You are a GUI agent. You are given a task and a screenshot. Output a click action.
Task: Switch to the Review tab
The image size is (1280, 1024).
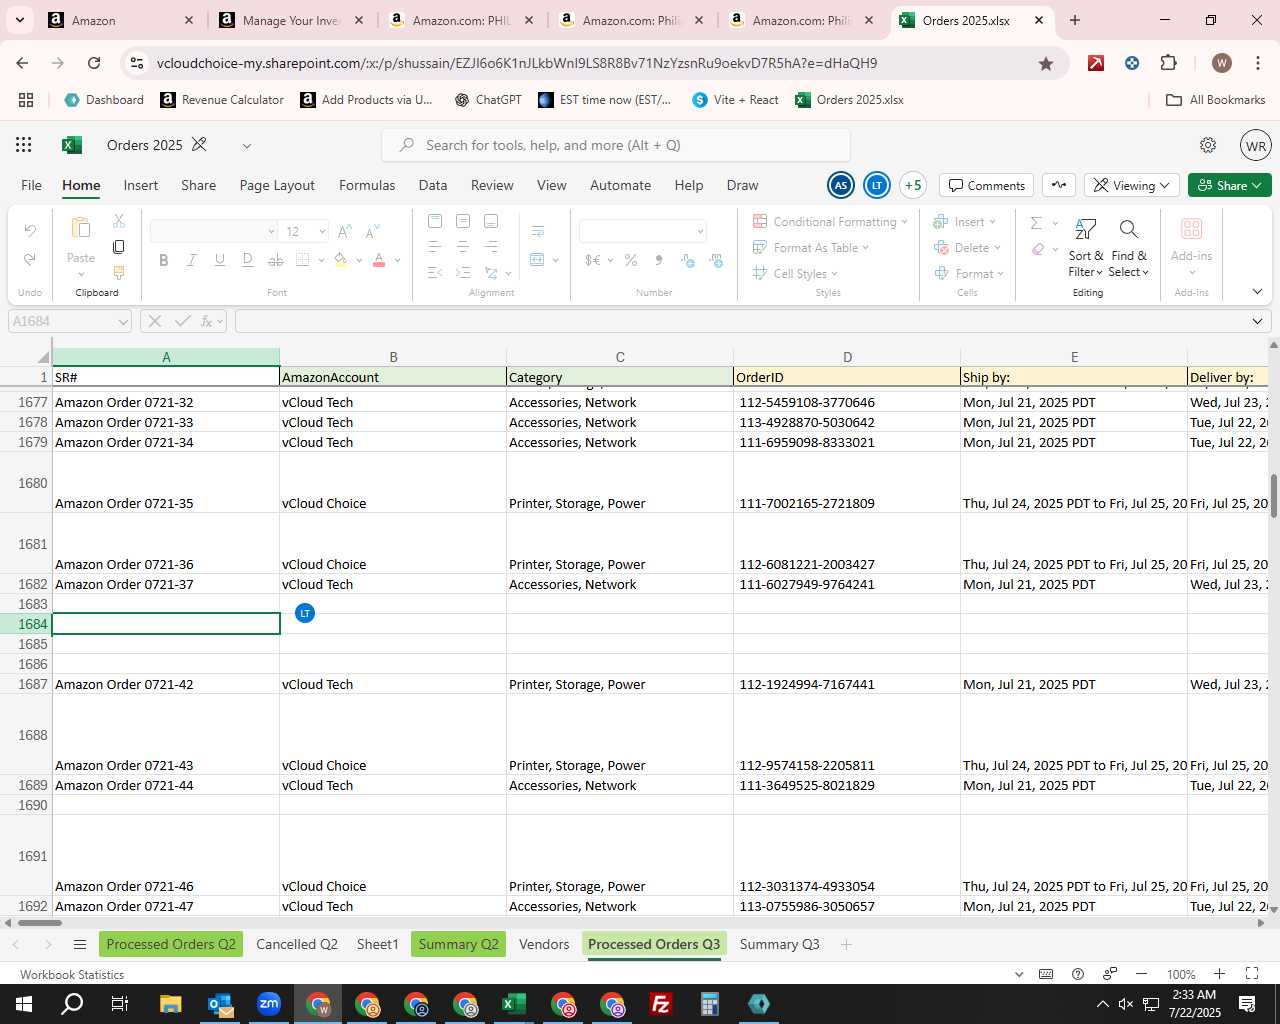(492, 185)
